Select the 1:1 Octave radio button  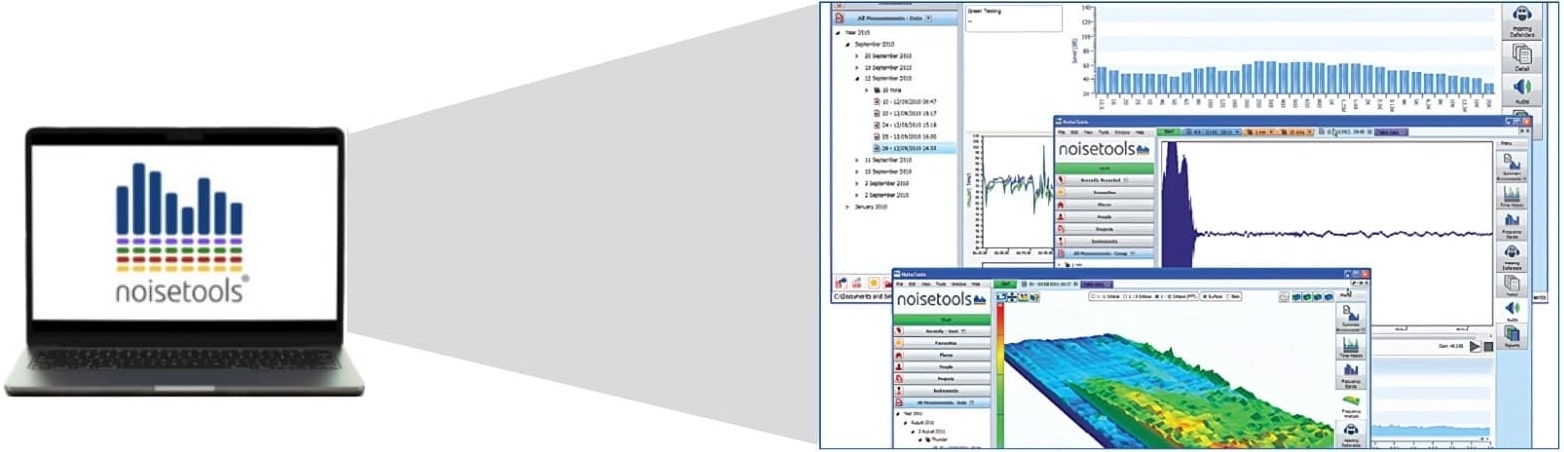pos(1094,297)
